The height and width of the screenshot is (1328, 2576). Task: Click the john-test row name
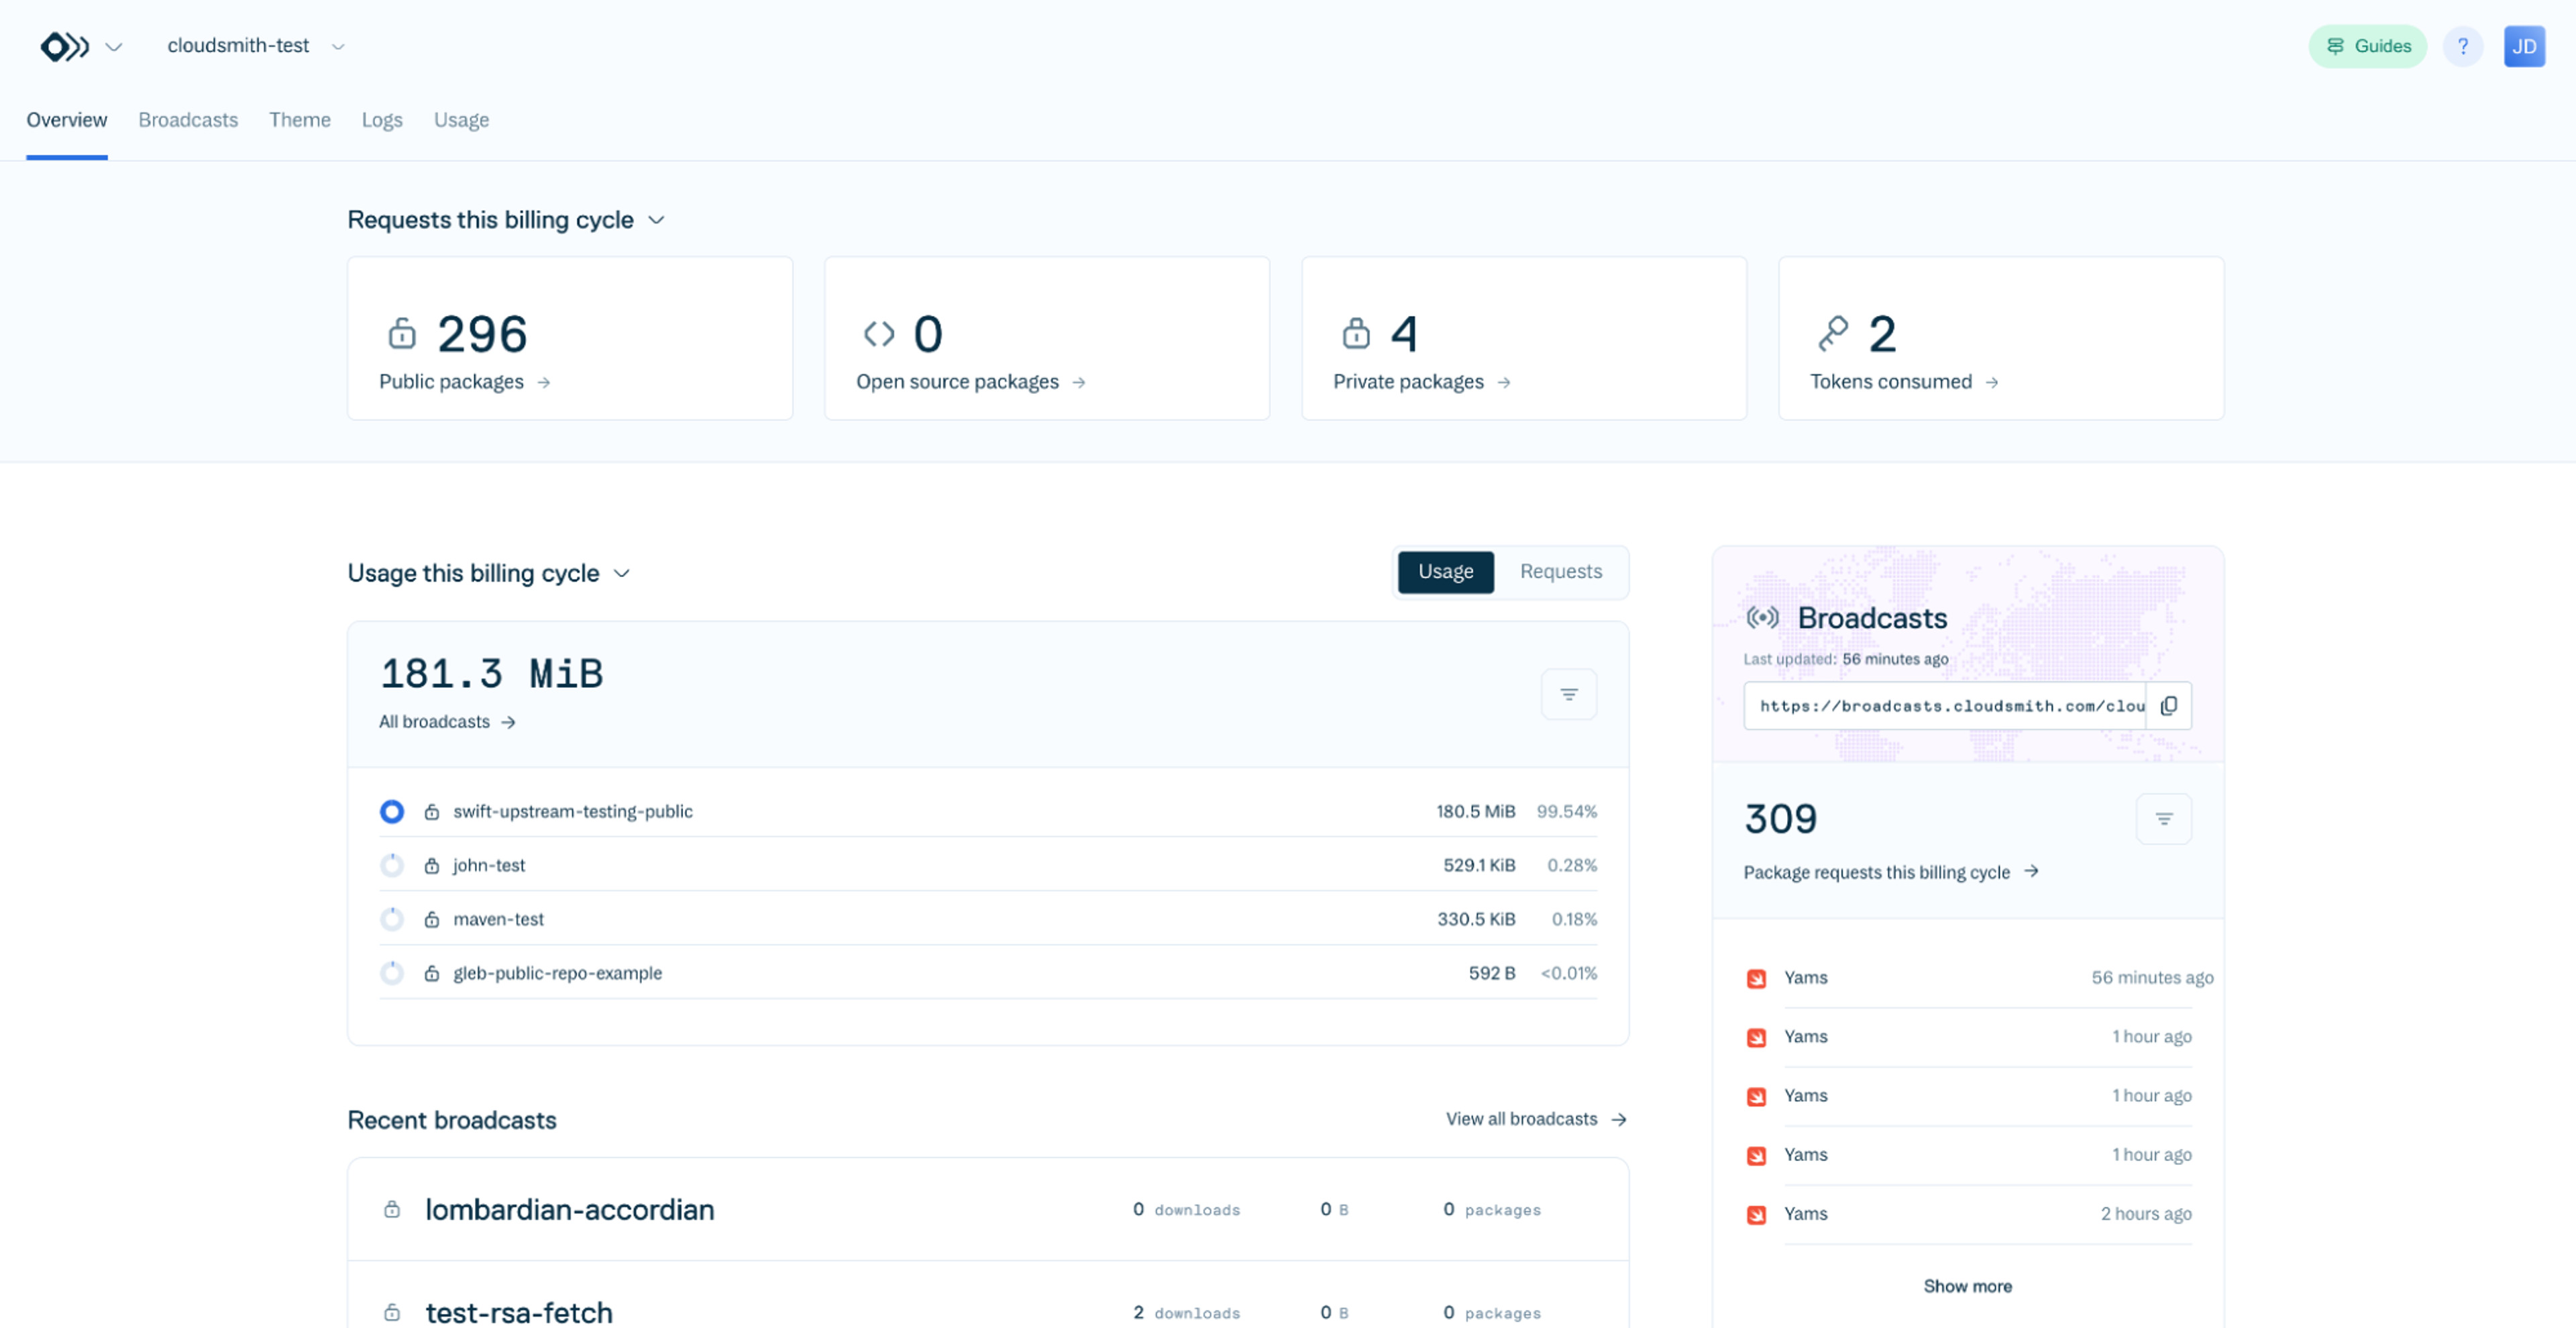tap(489, 865)
